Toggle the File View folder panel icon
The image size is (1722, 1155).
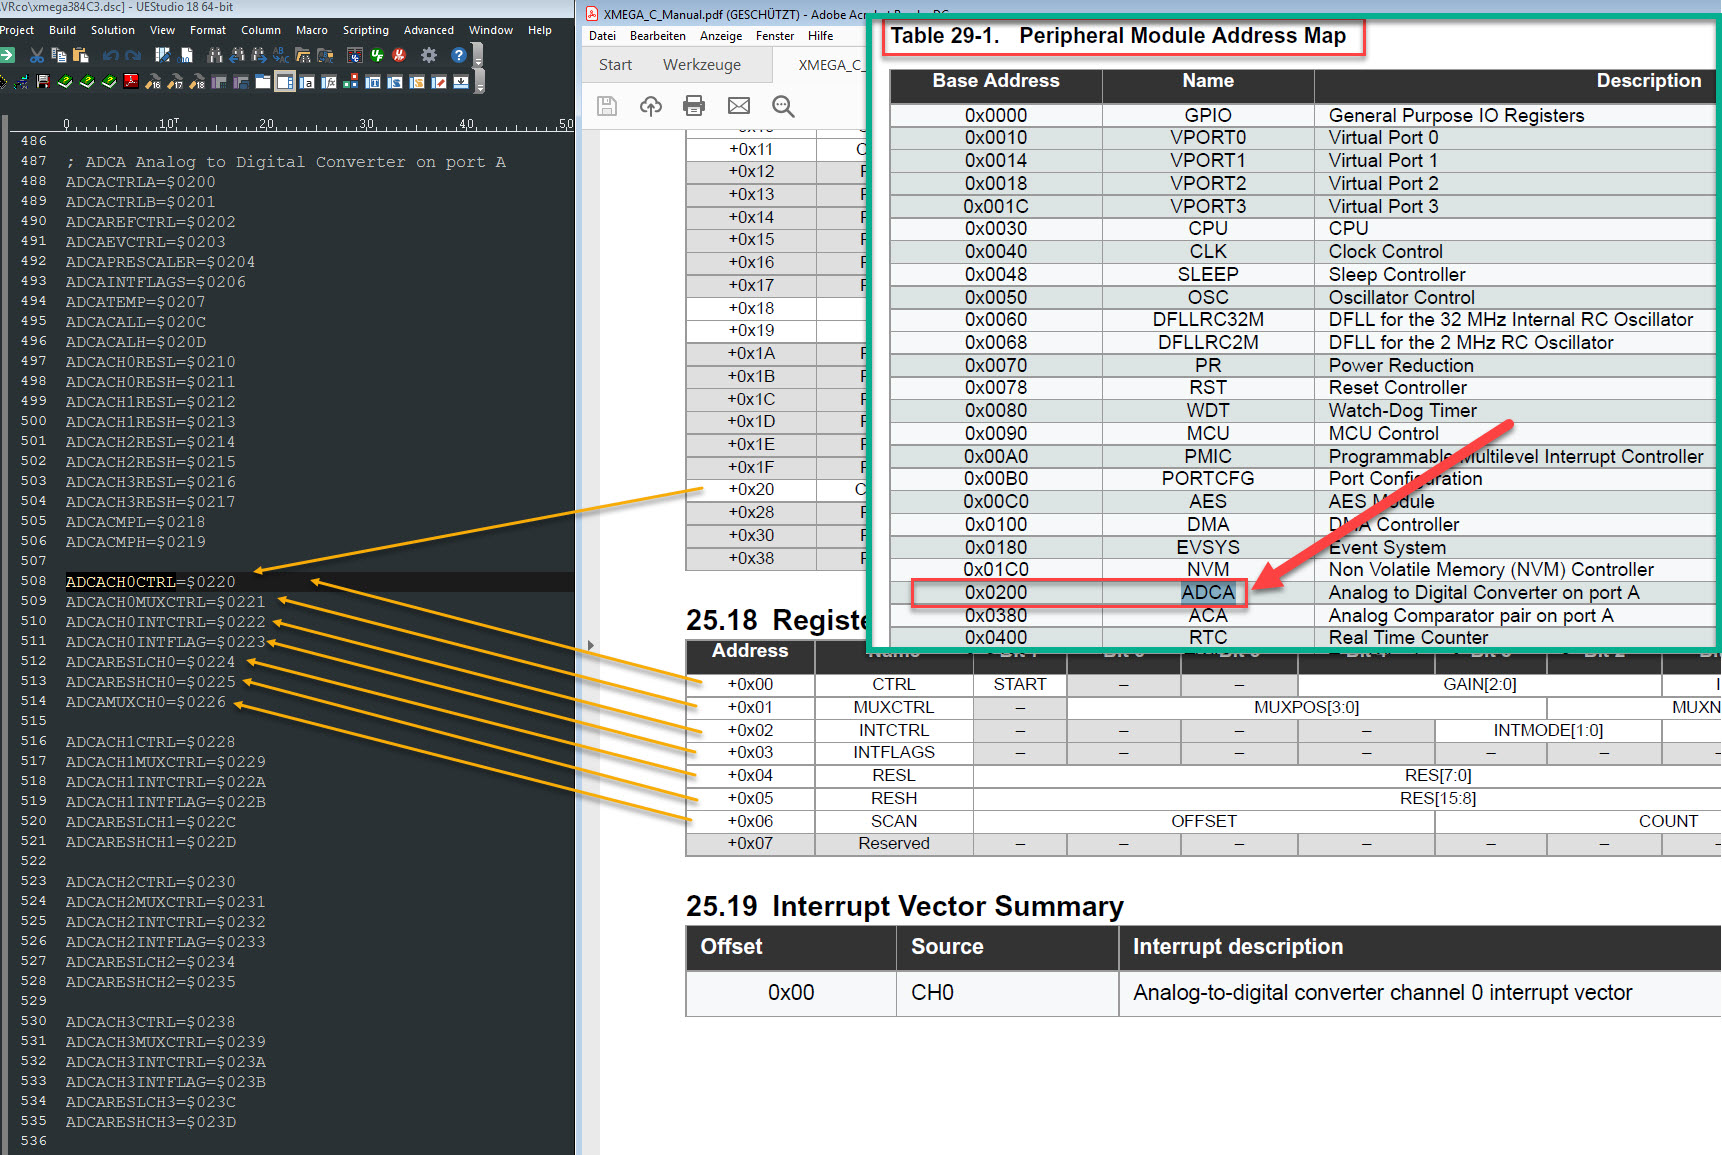pos(262,82)
